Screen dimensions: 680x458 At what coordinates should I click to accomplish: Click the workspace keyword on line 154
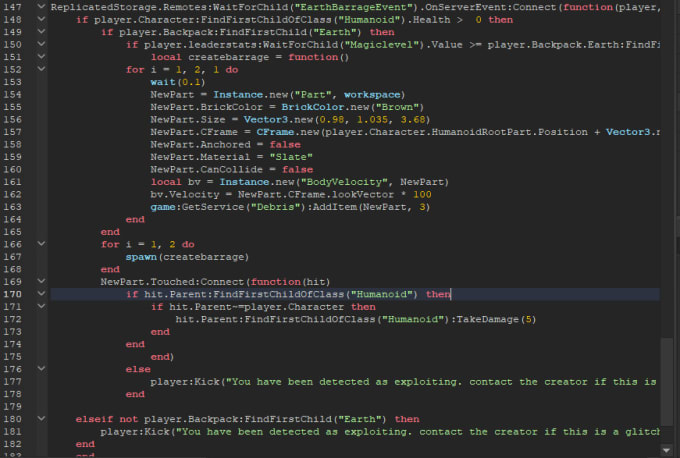point(372,95)
